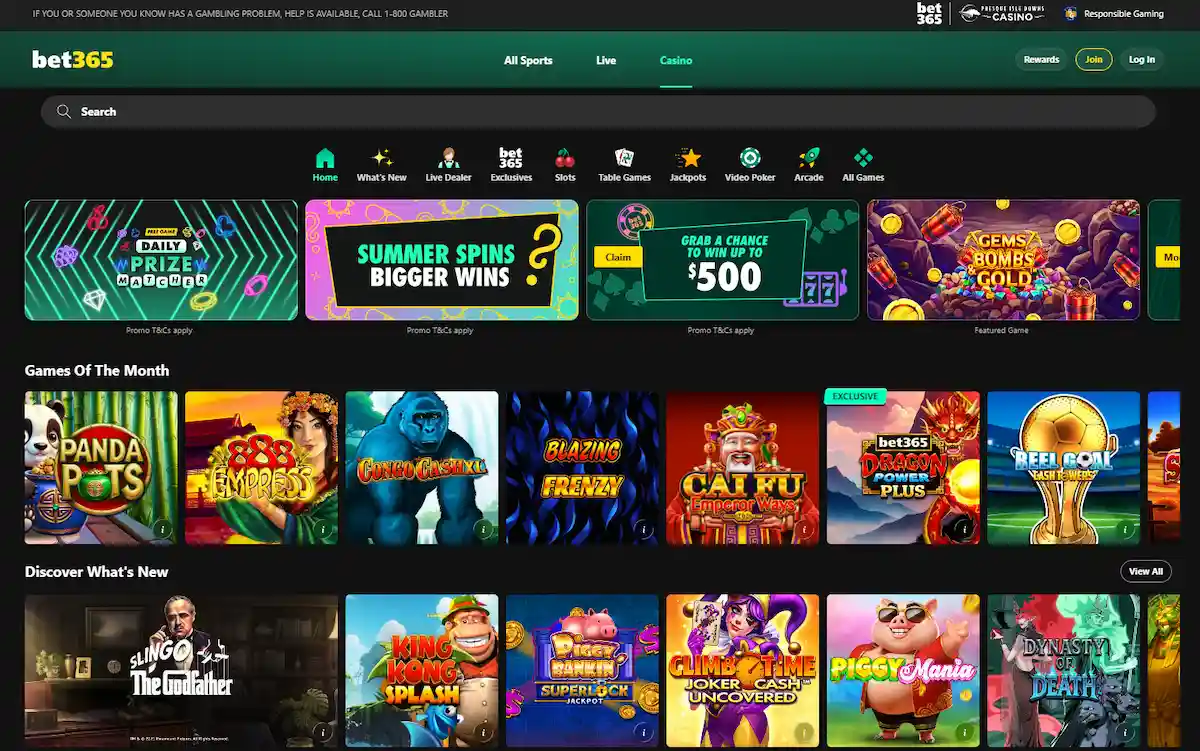Show info for Congo Cash XL
Screen dimensions: 1200x751
pyautogui.click(x=483, y=529)
